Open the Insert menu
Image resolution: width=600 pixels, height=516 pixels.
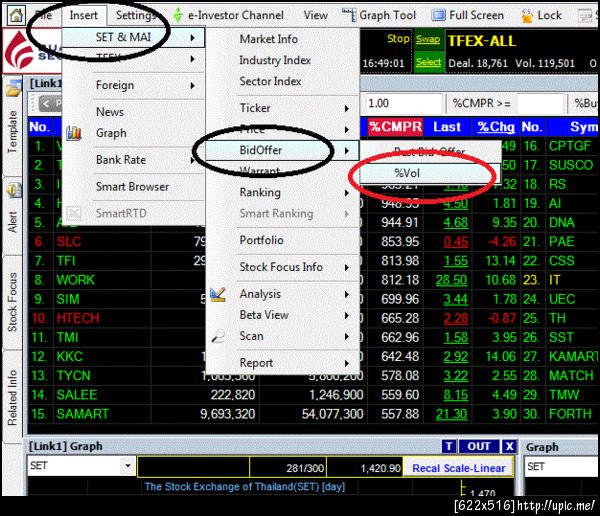click(83, 15)
